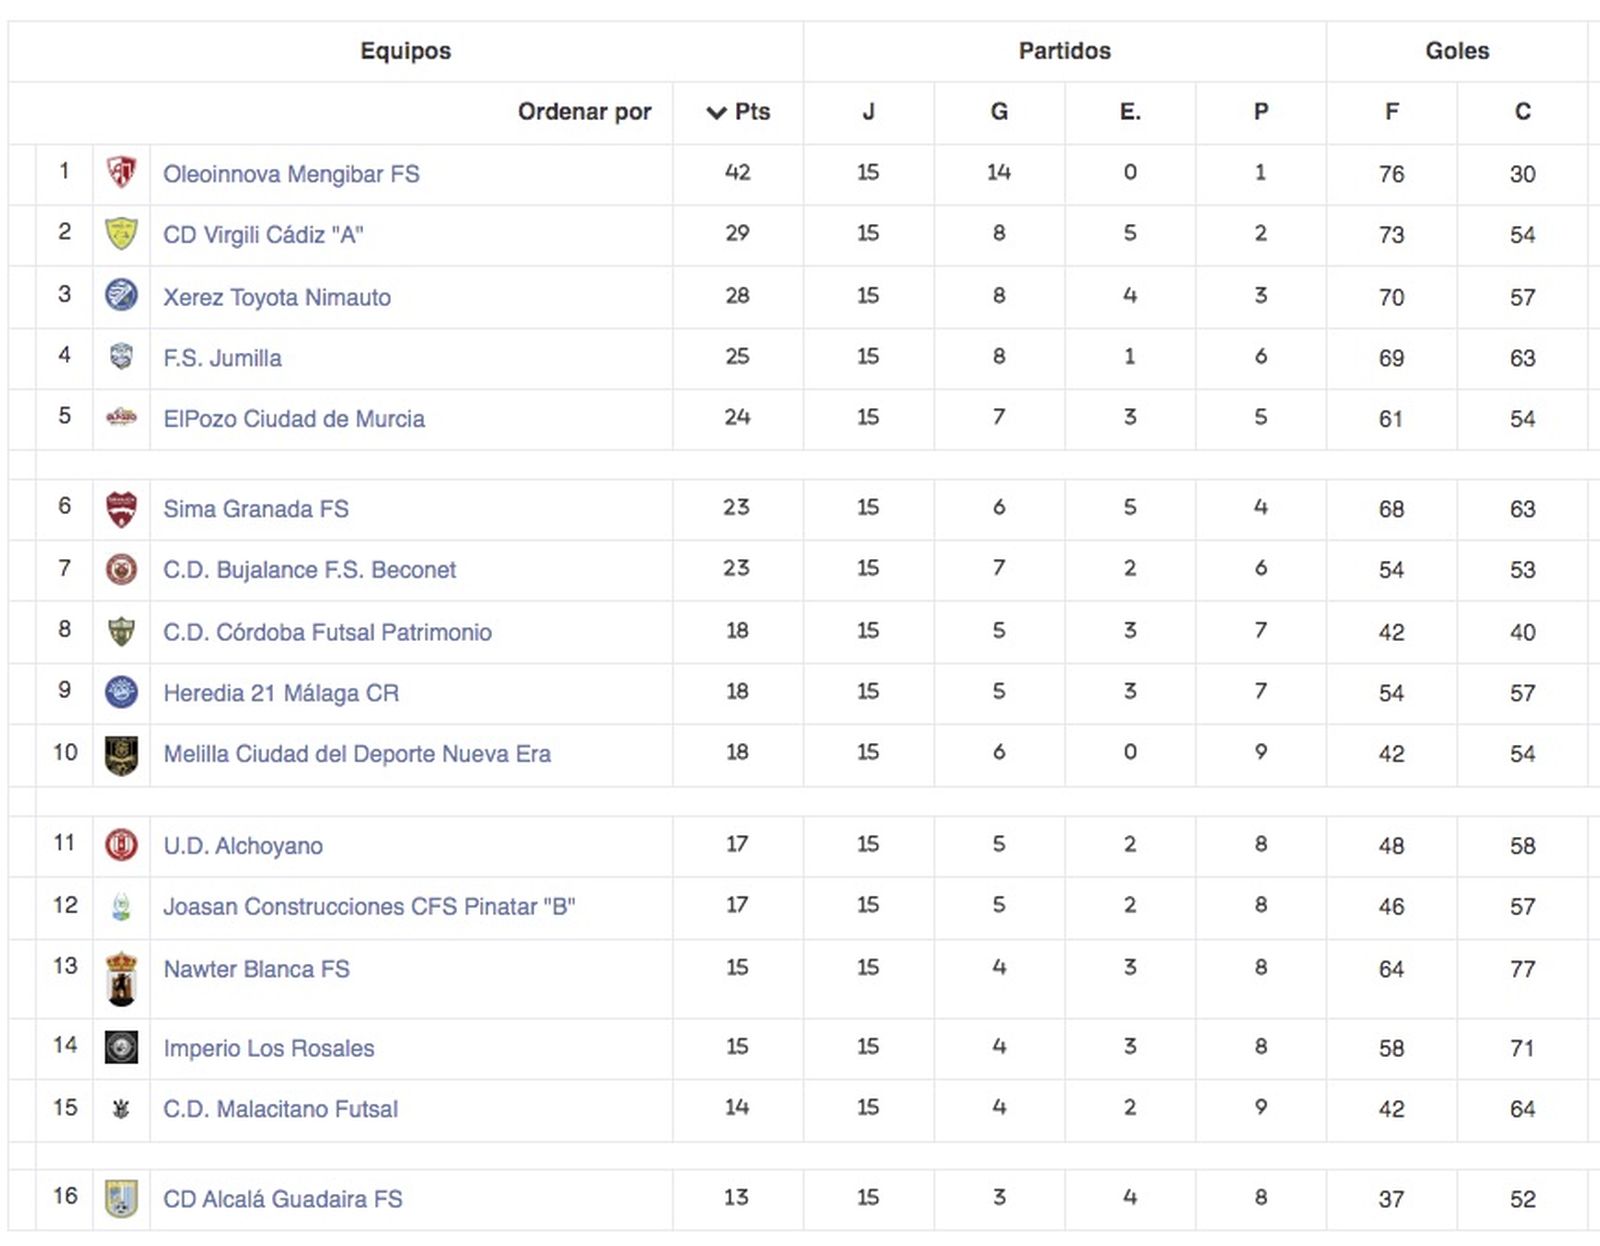The image size is (1600, 1246).
Task: Click the Sima Granada FS red crest
Action: click(x=121, y=509)
